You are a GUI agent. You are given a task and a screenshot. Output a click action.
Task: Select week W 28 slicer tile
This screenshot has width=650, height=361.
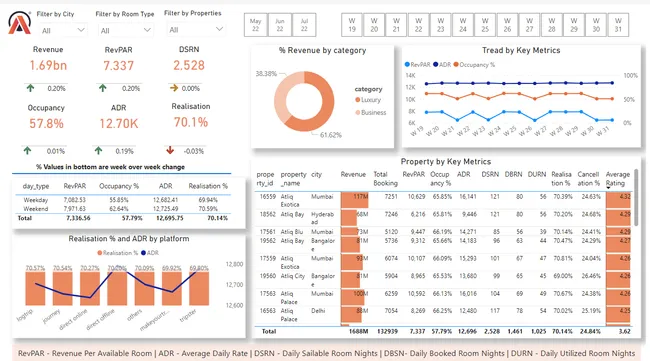(x=552, y=25)
